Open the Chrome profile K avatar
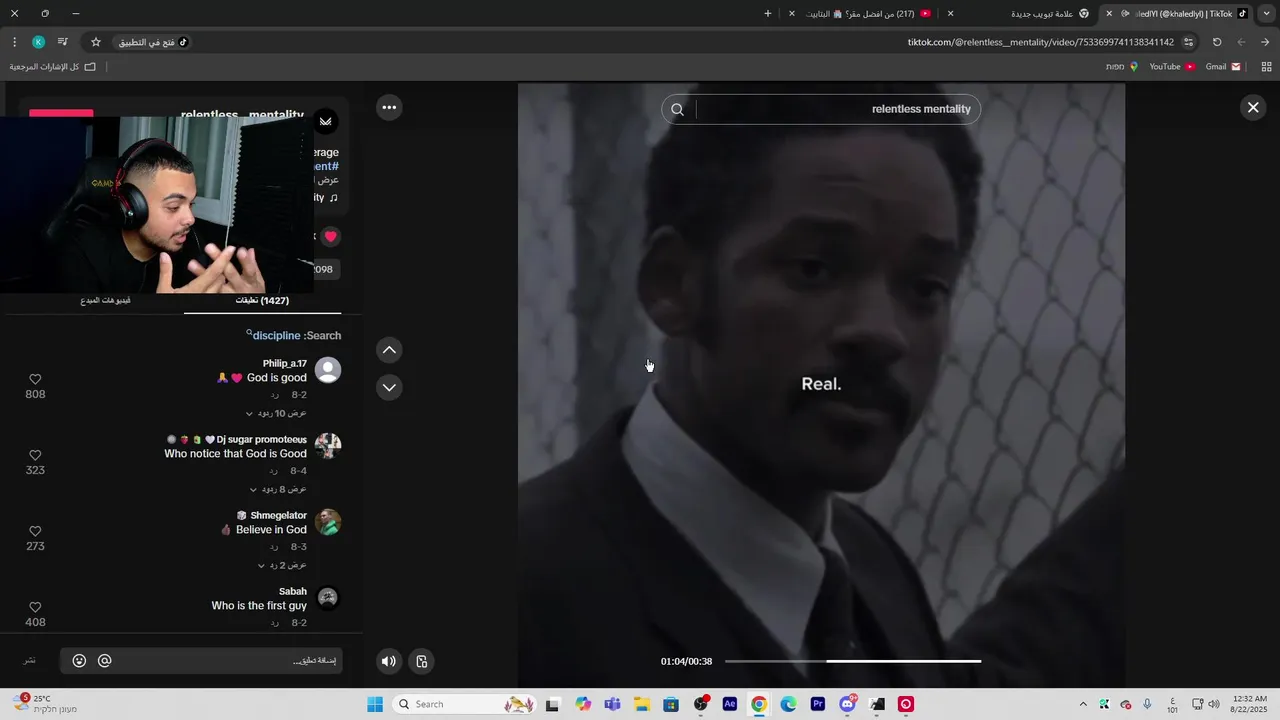 pos(38,42)
